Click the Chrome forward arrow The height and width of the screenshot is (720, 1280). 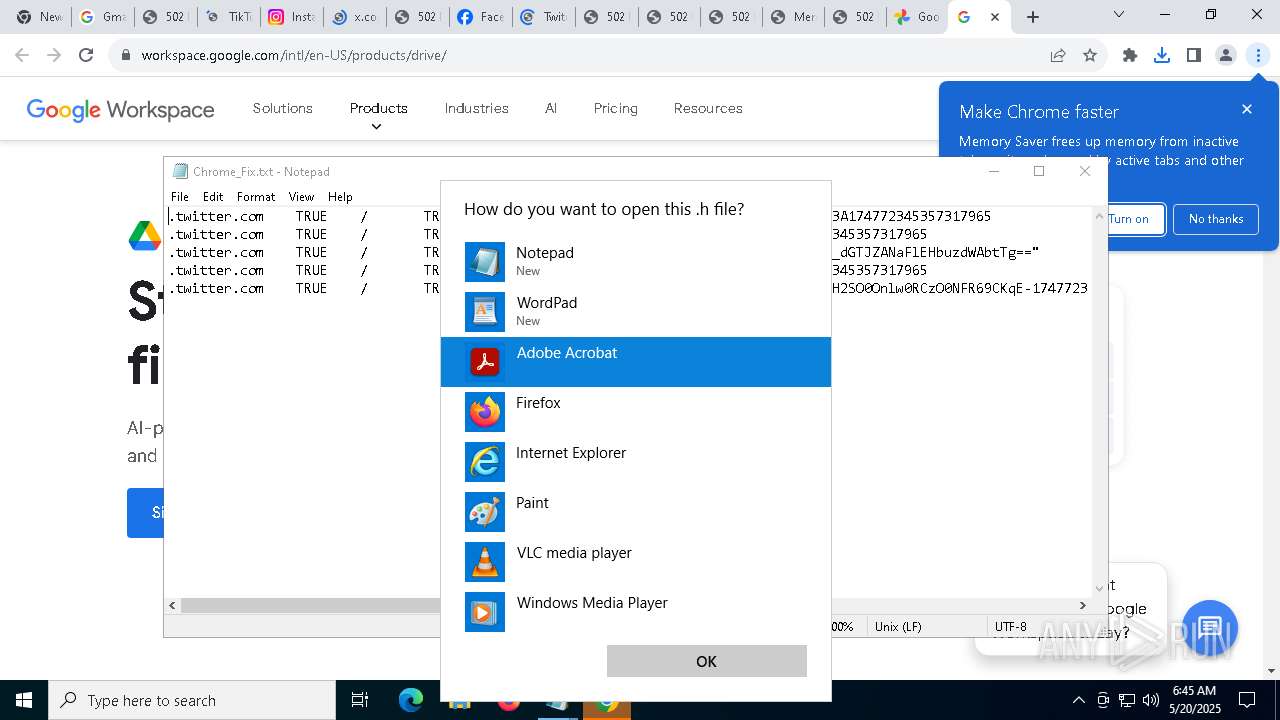tap(54, 55)
